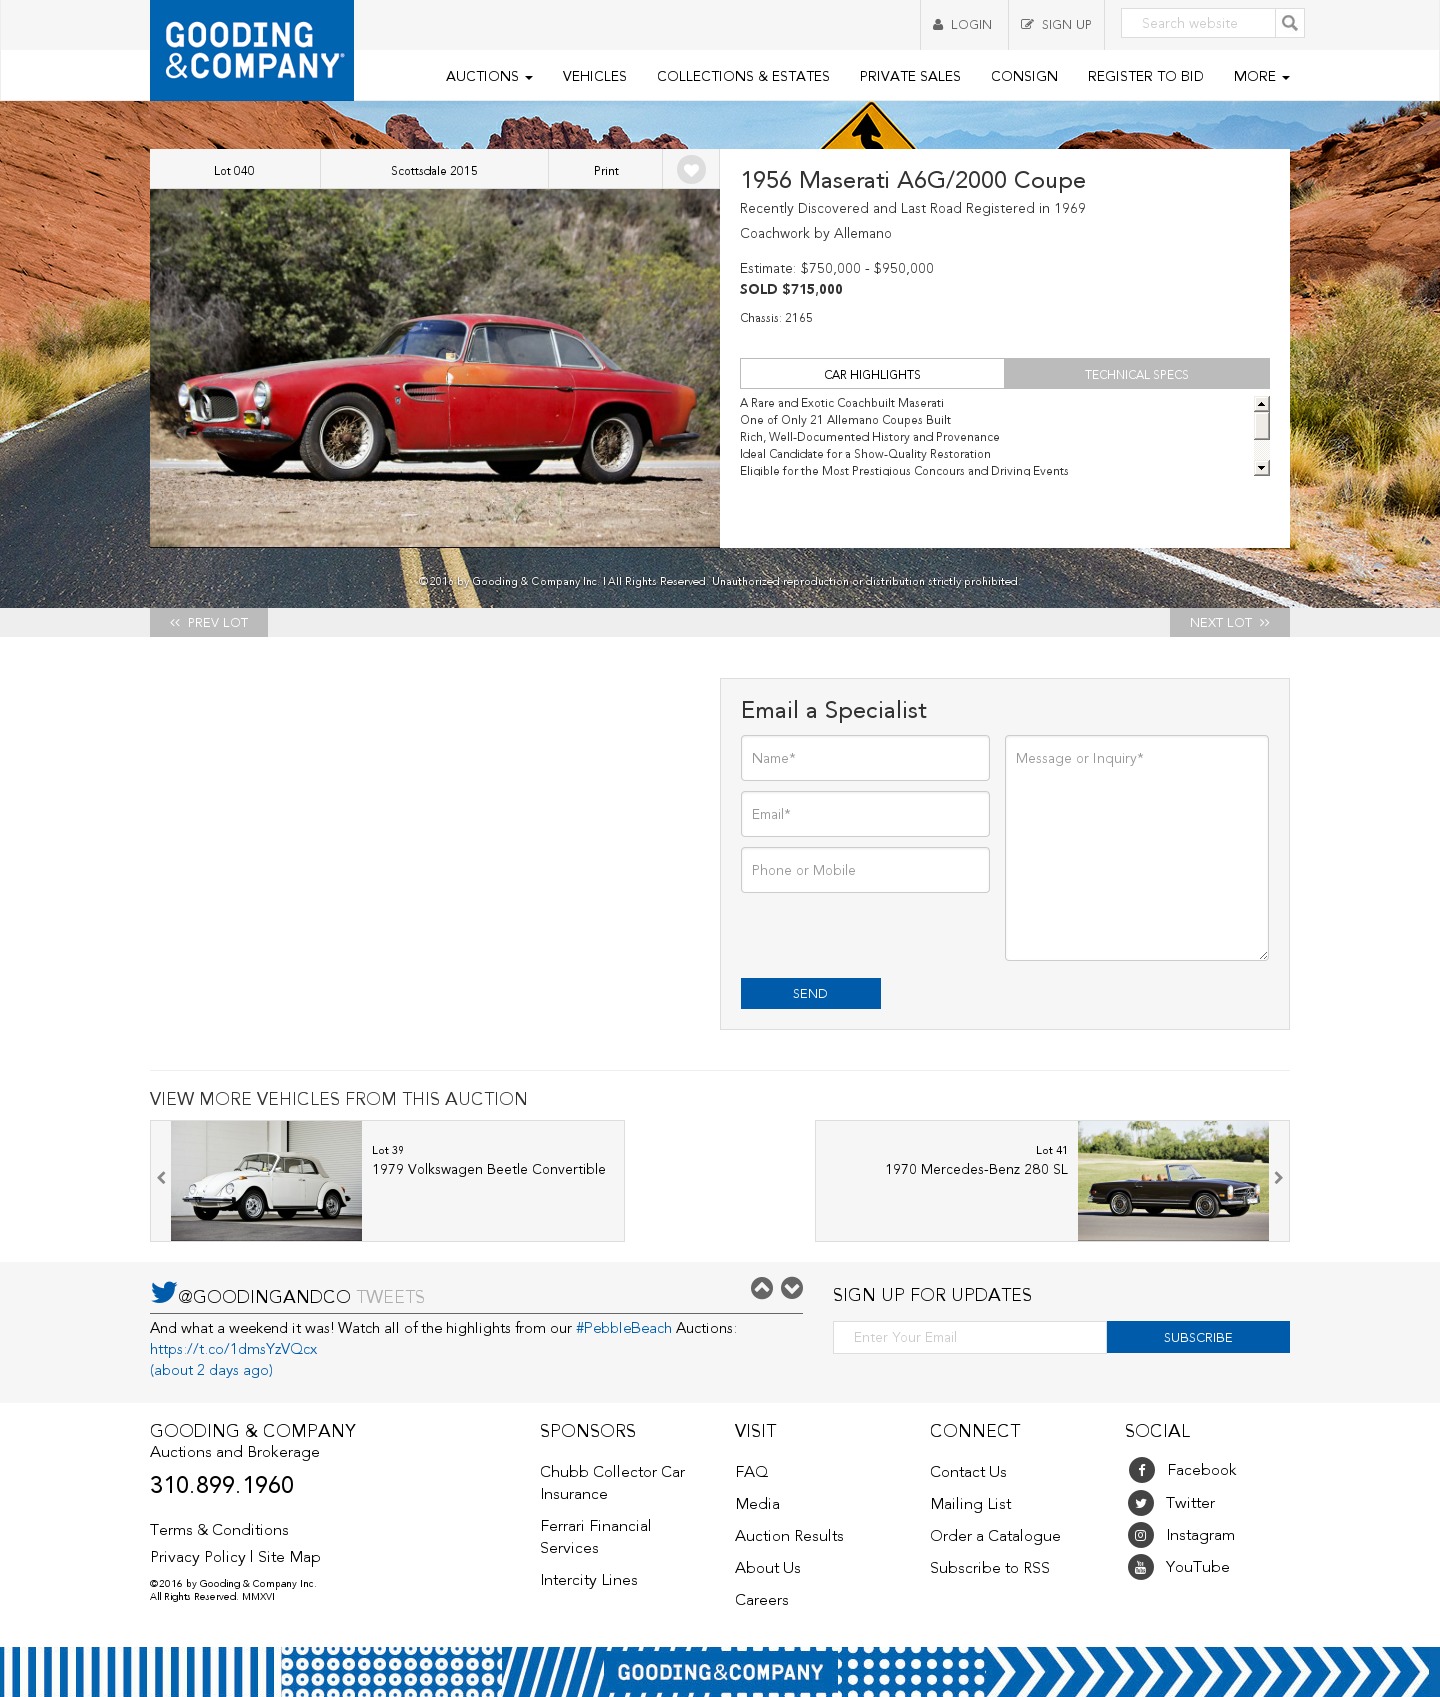The height and width of the screenshot is (1697, 1440).
Task: Go to next vehicle in carousel
Action: tap(1278, 1178)
